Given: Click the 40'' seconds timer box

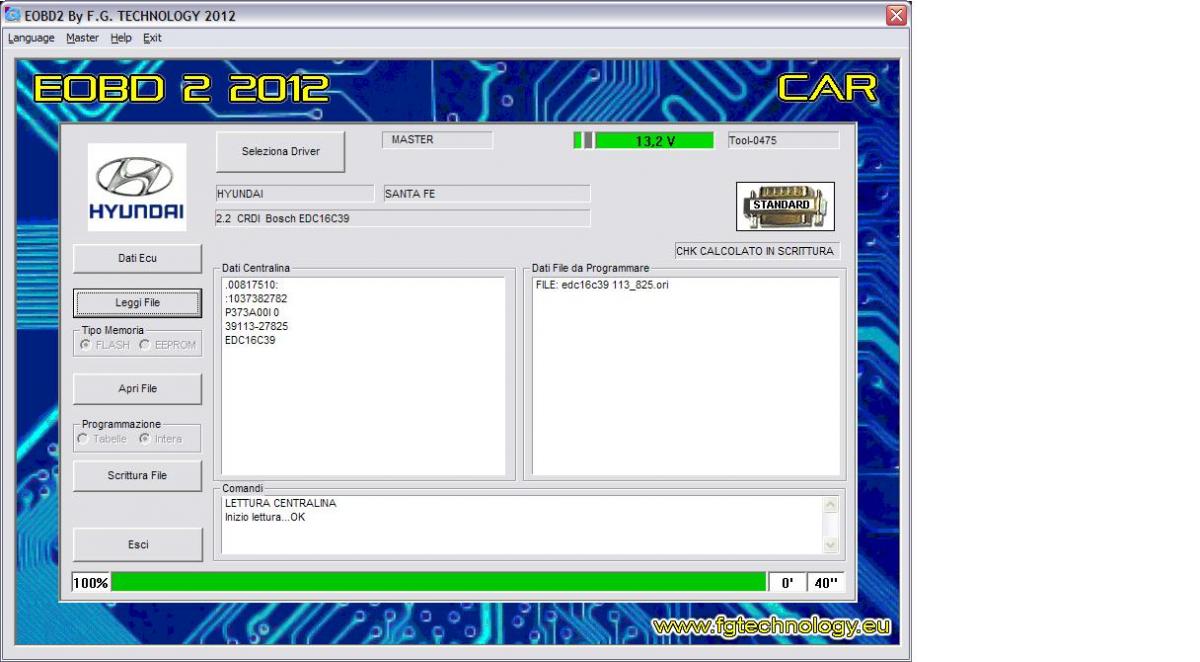Looking at the screenshot, I should pyautogui.click(x=826, y=582).
